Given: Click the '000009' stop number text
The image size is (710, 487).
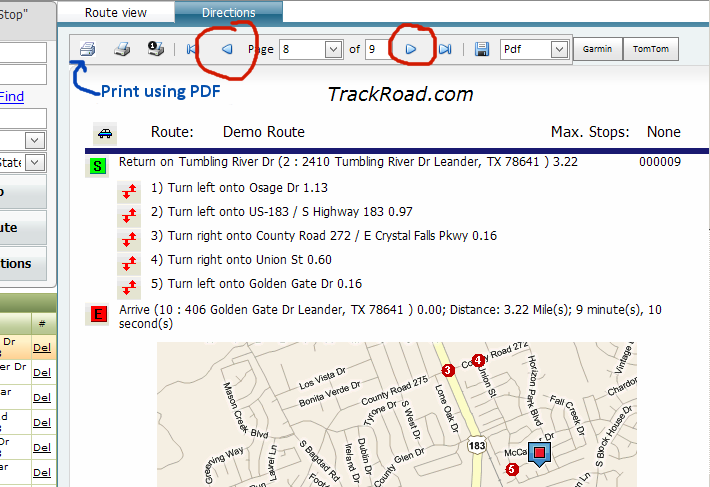Looking at the screenshot, I should pyautogui.click(x=660, y=162).
